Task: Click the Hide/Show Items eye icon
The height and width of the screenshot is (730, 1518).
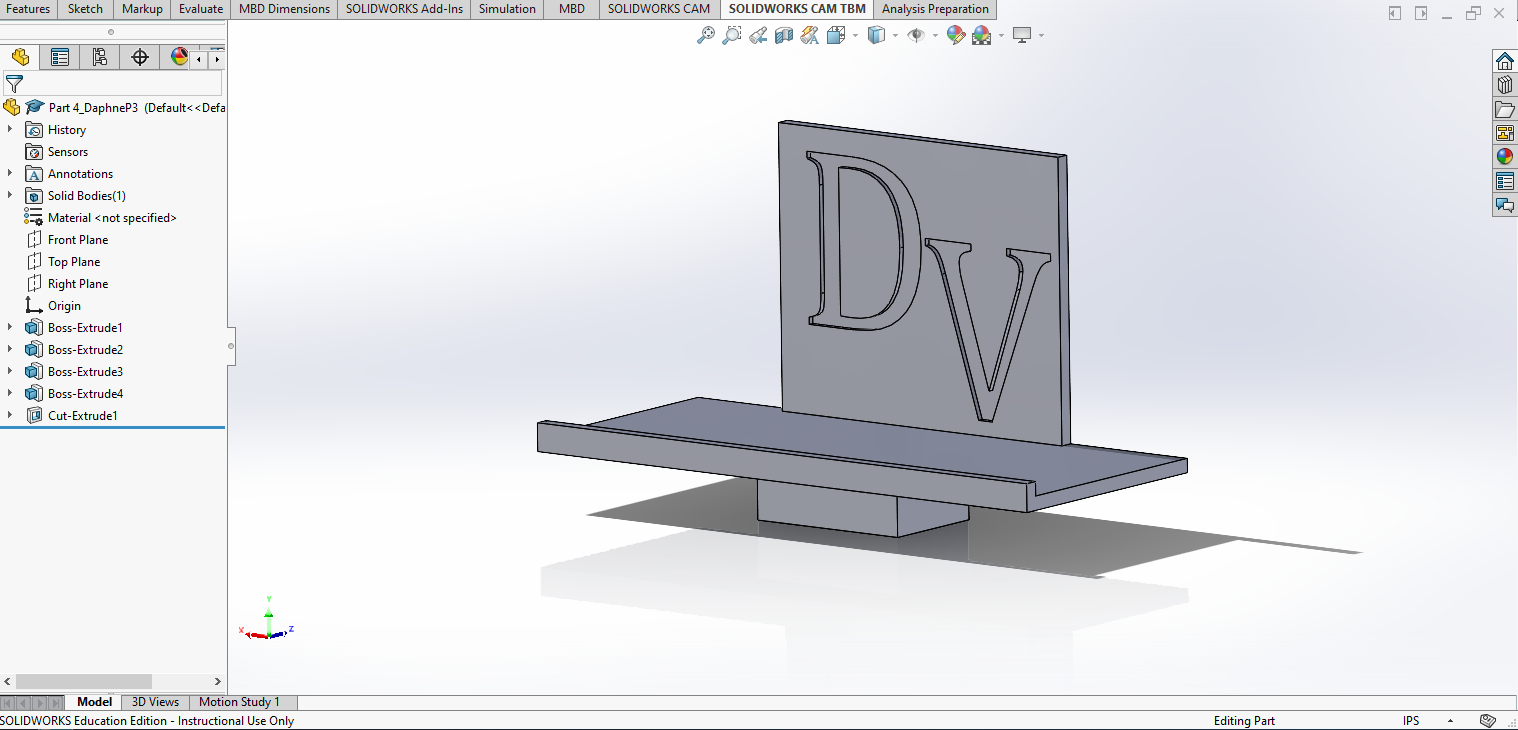Action: pyautogui.click(x=915, y=35)
